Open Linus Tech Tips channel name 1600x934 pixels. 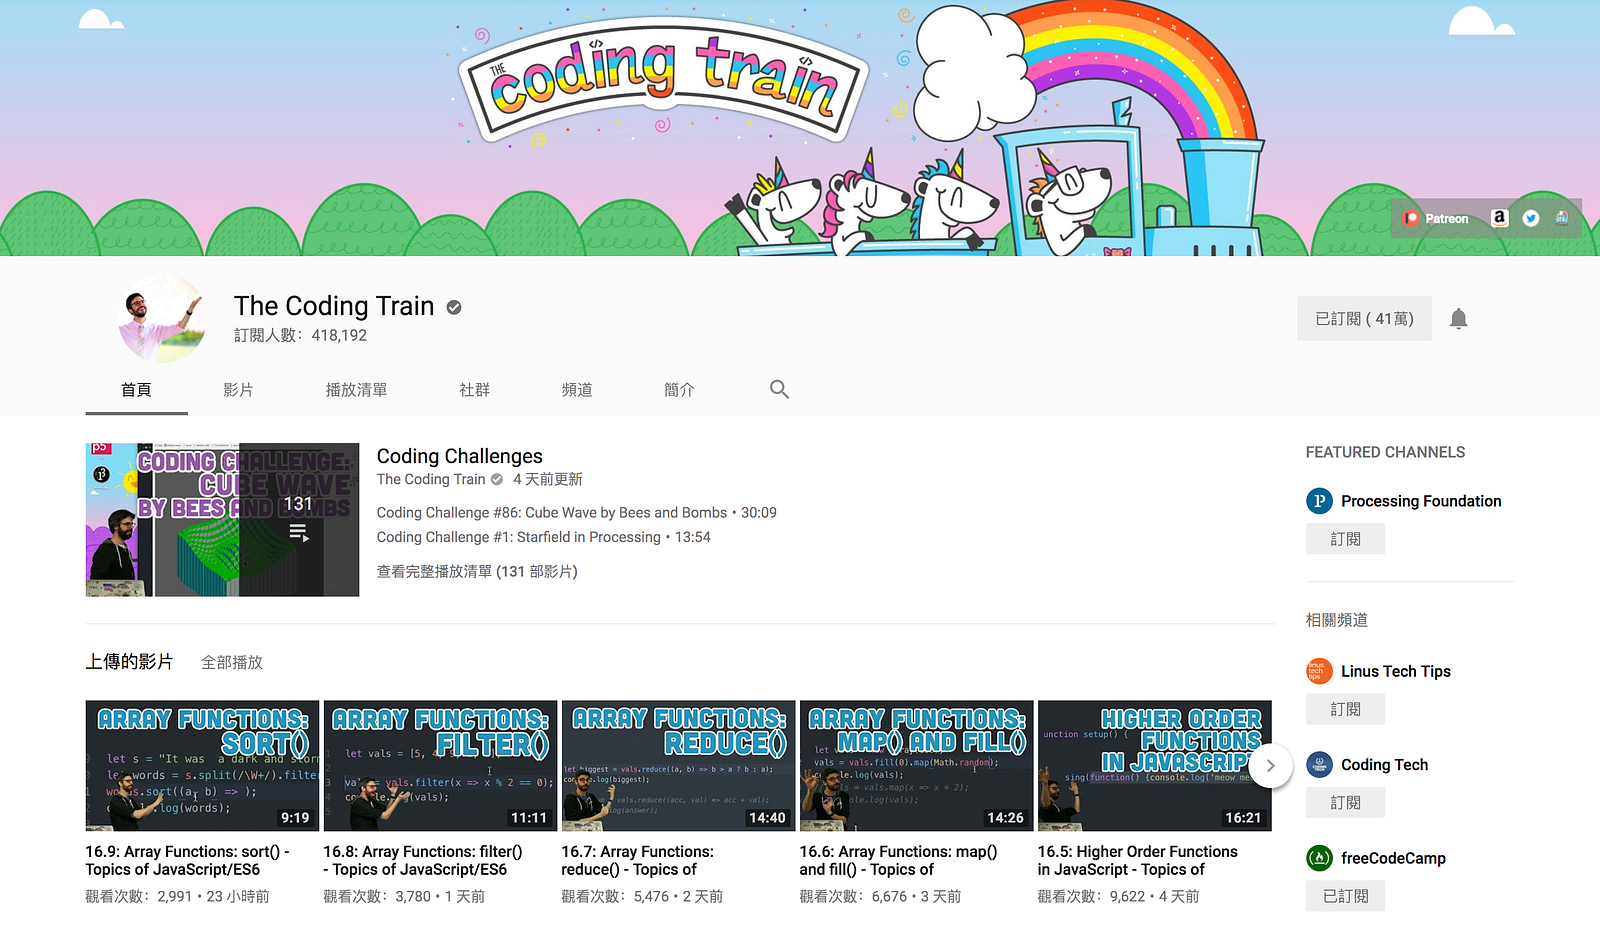tap(1396, 671)
